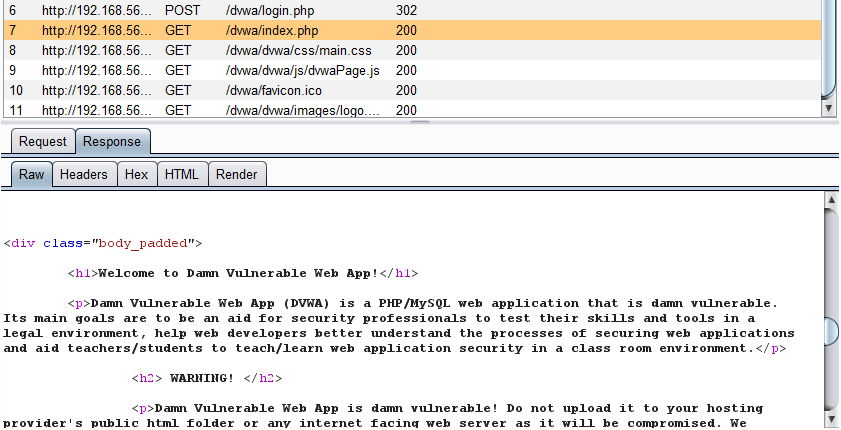Open the Request tab
841x430 pixels.
43,142
